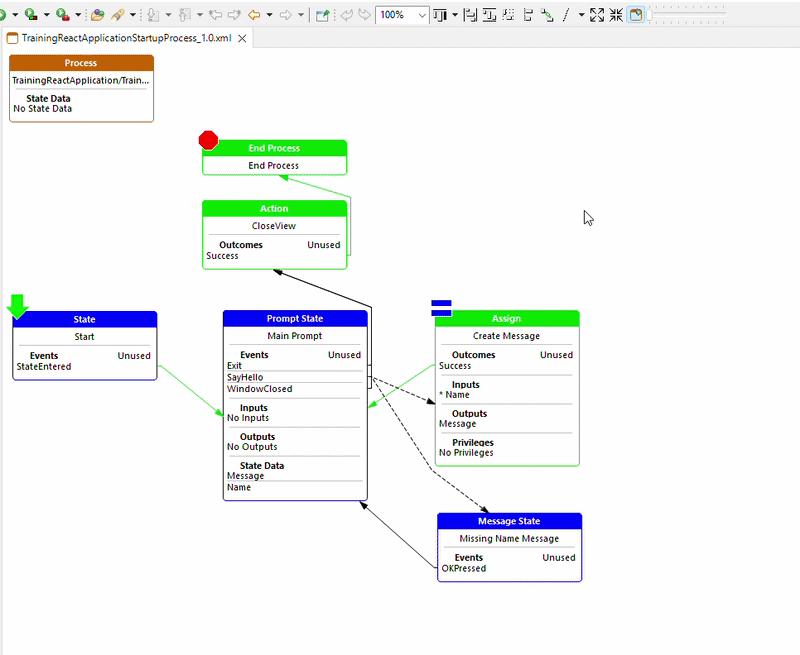Open dropdown next to the line tool
The width and height of the screenshot is (800, 655).
[582, 15]
